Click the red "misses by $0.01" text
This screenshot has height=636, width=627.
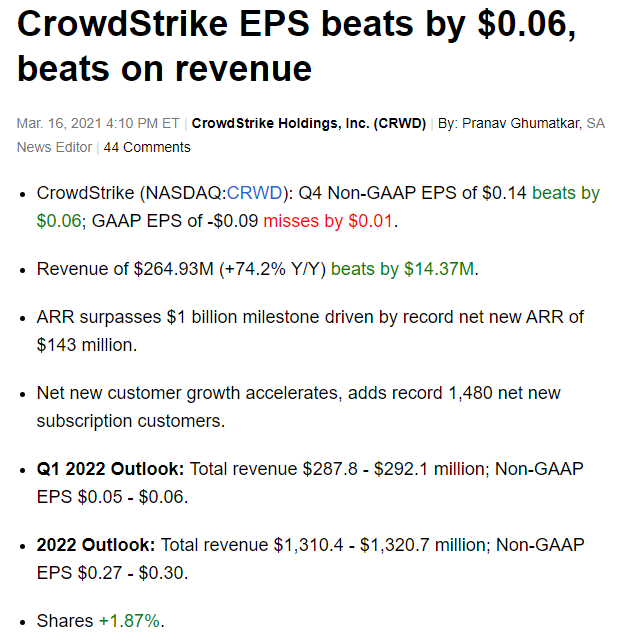click(x=329, y=220)
